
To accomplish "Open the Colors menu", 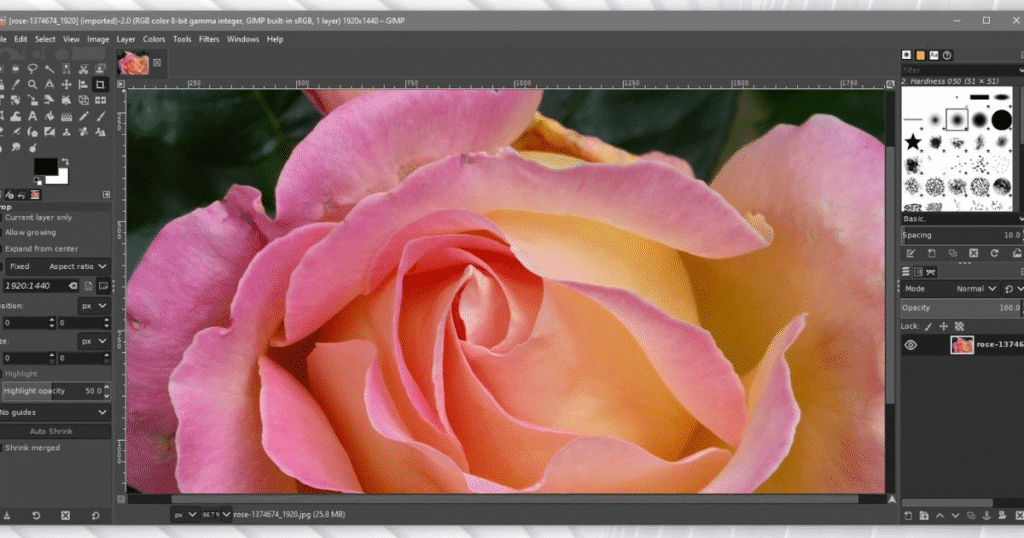I will click(x=154, y=39).
